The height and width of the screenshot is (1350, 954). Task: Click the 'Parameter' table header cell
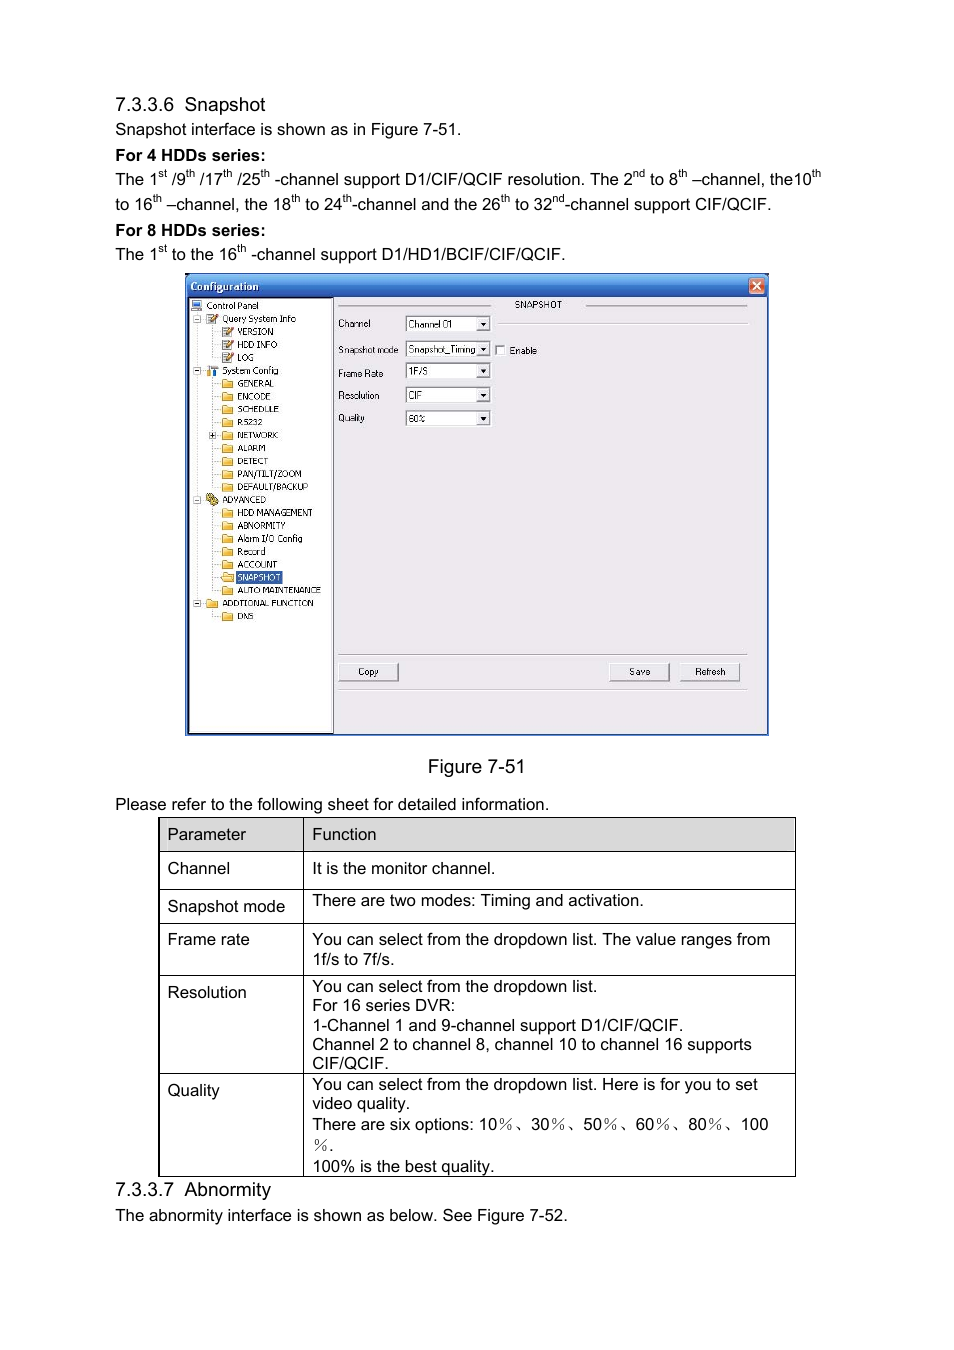[x=231, y=835]
